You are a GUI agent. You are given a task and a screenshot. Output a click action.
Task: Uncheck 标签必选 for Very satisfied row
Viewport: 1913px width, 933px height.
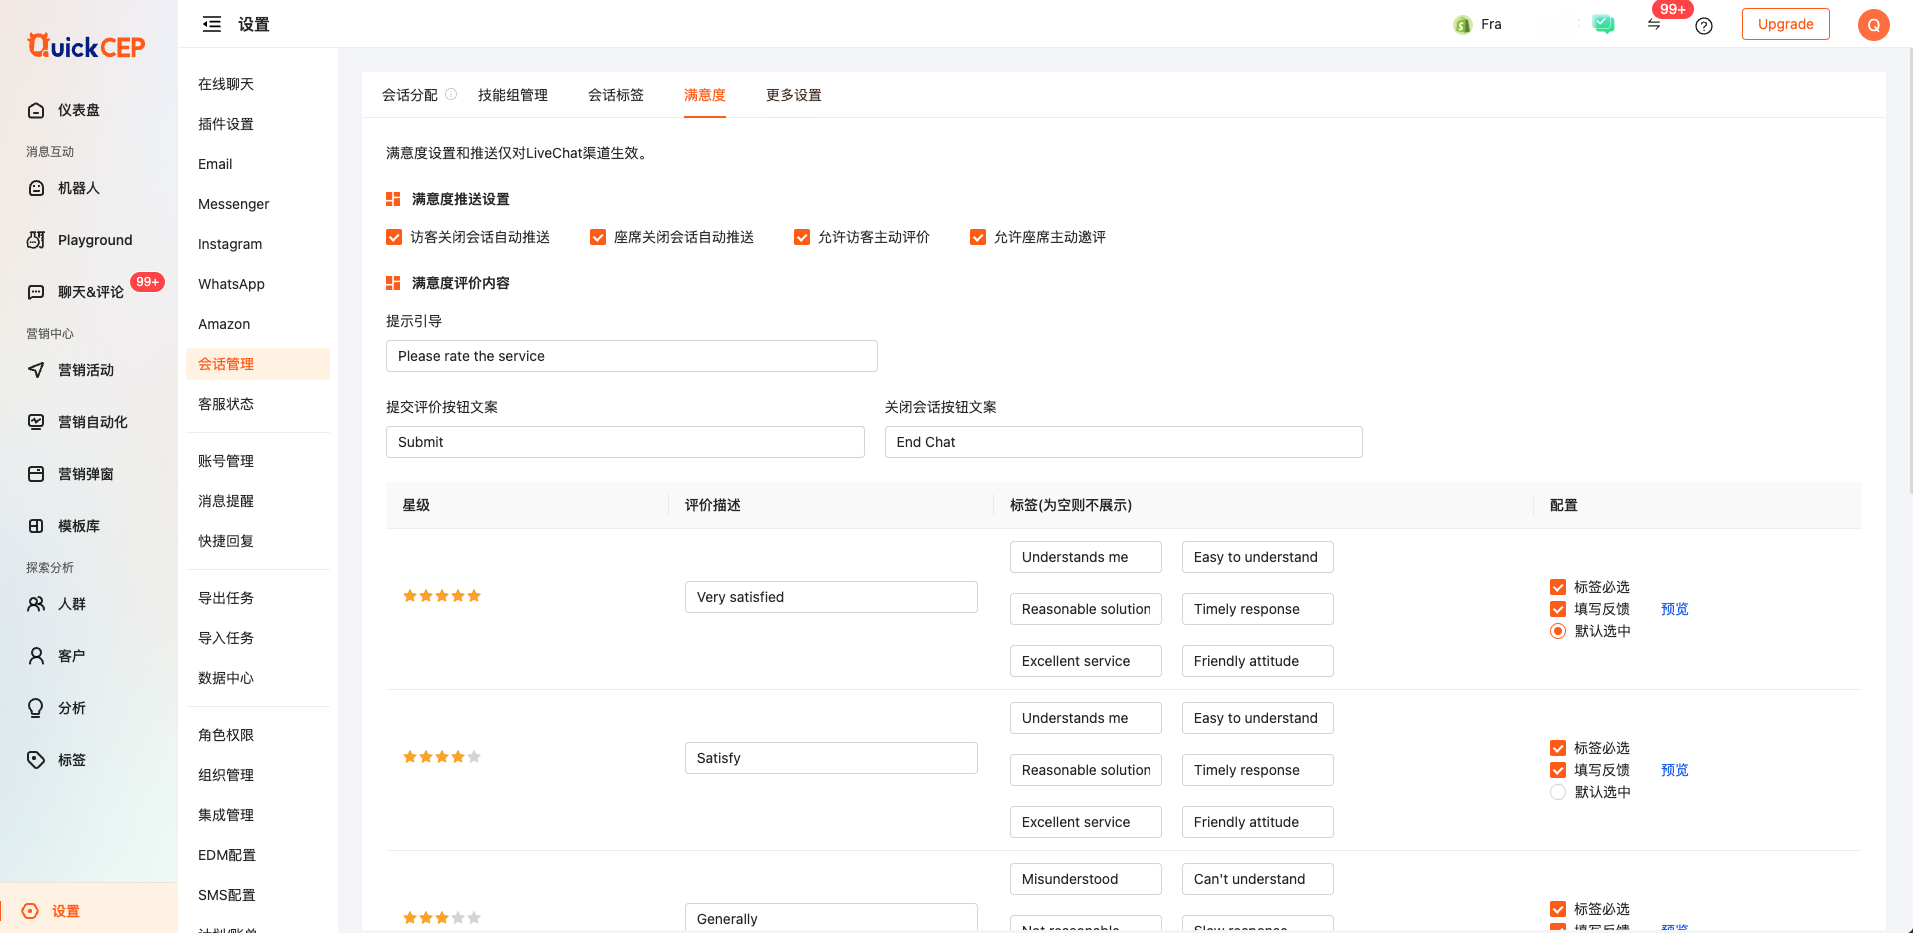click(x=1558, y=587)
